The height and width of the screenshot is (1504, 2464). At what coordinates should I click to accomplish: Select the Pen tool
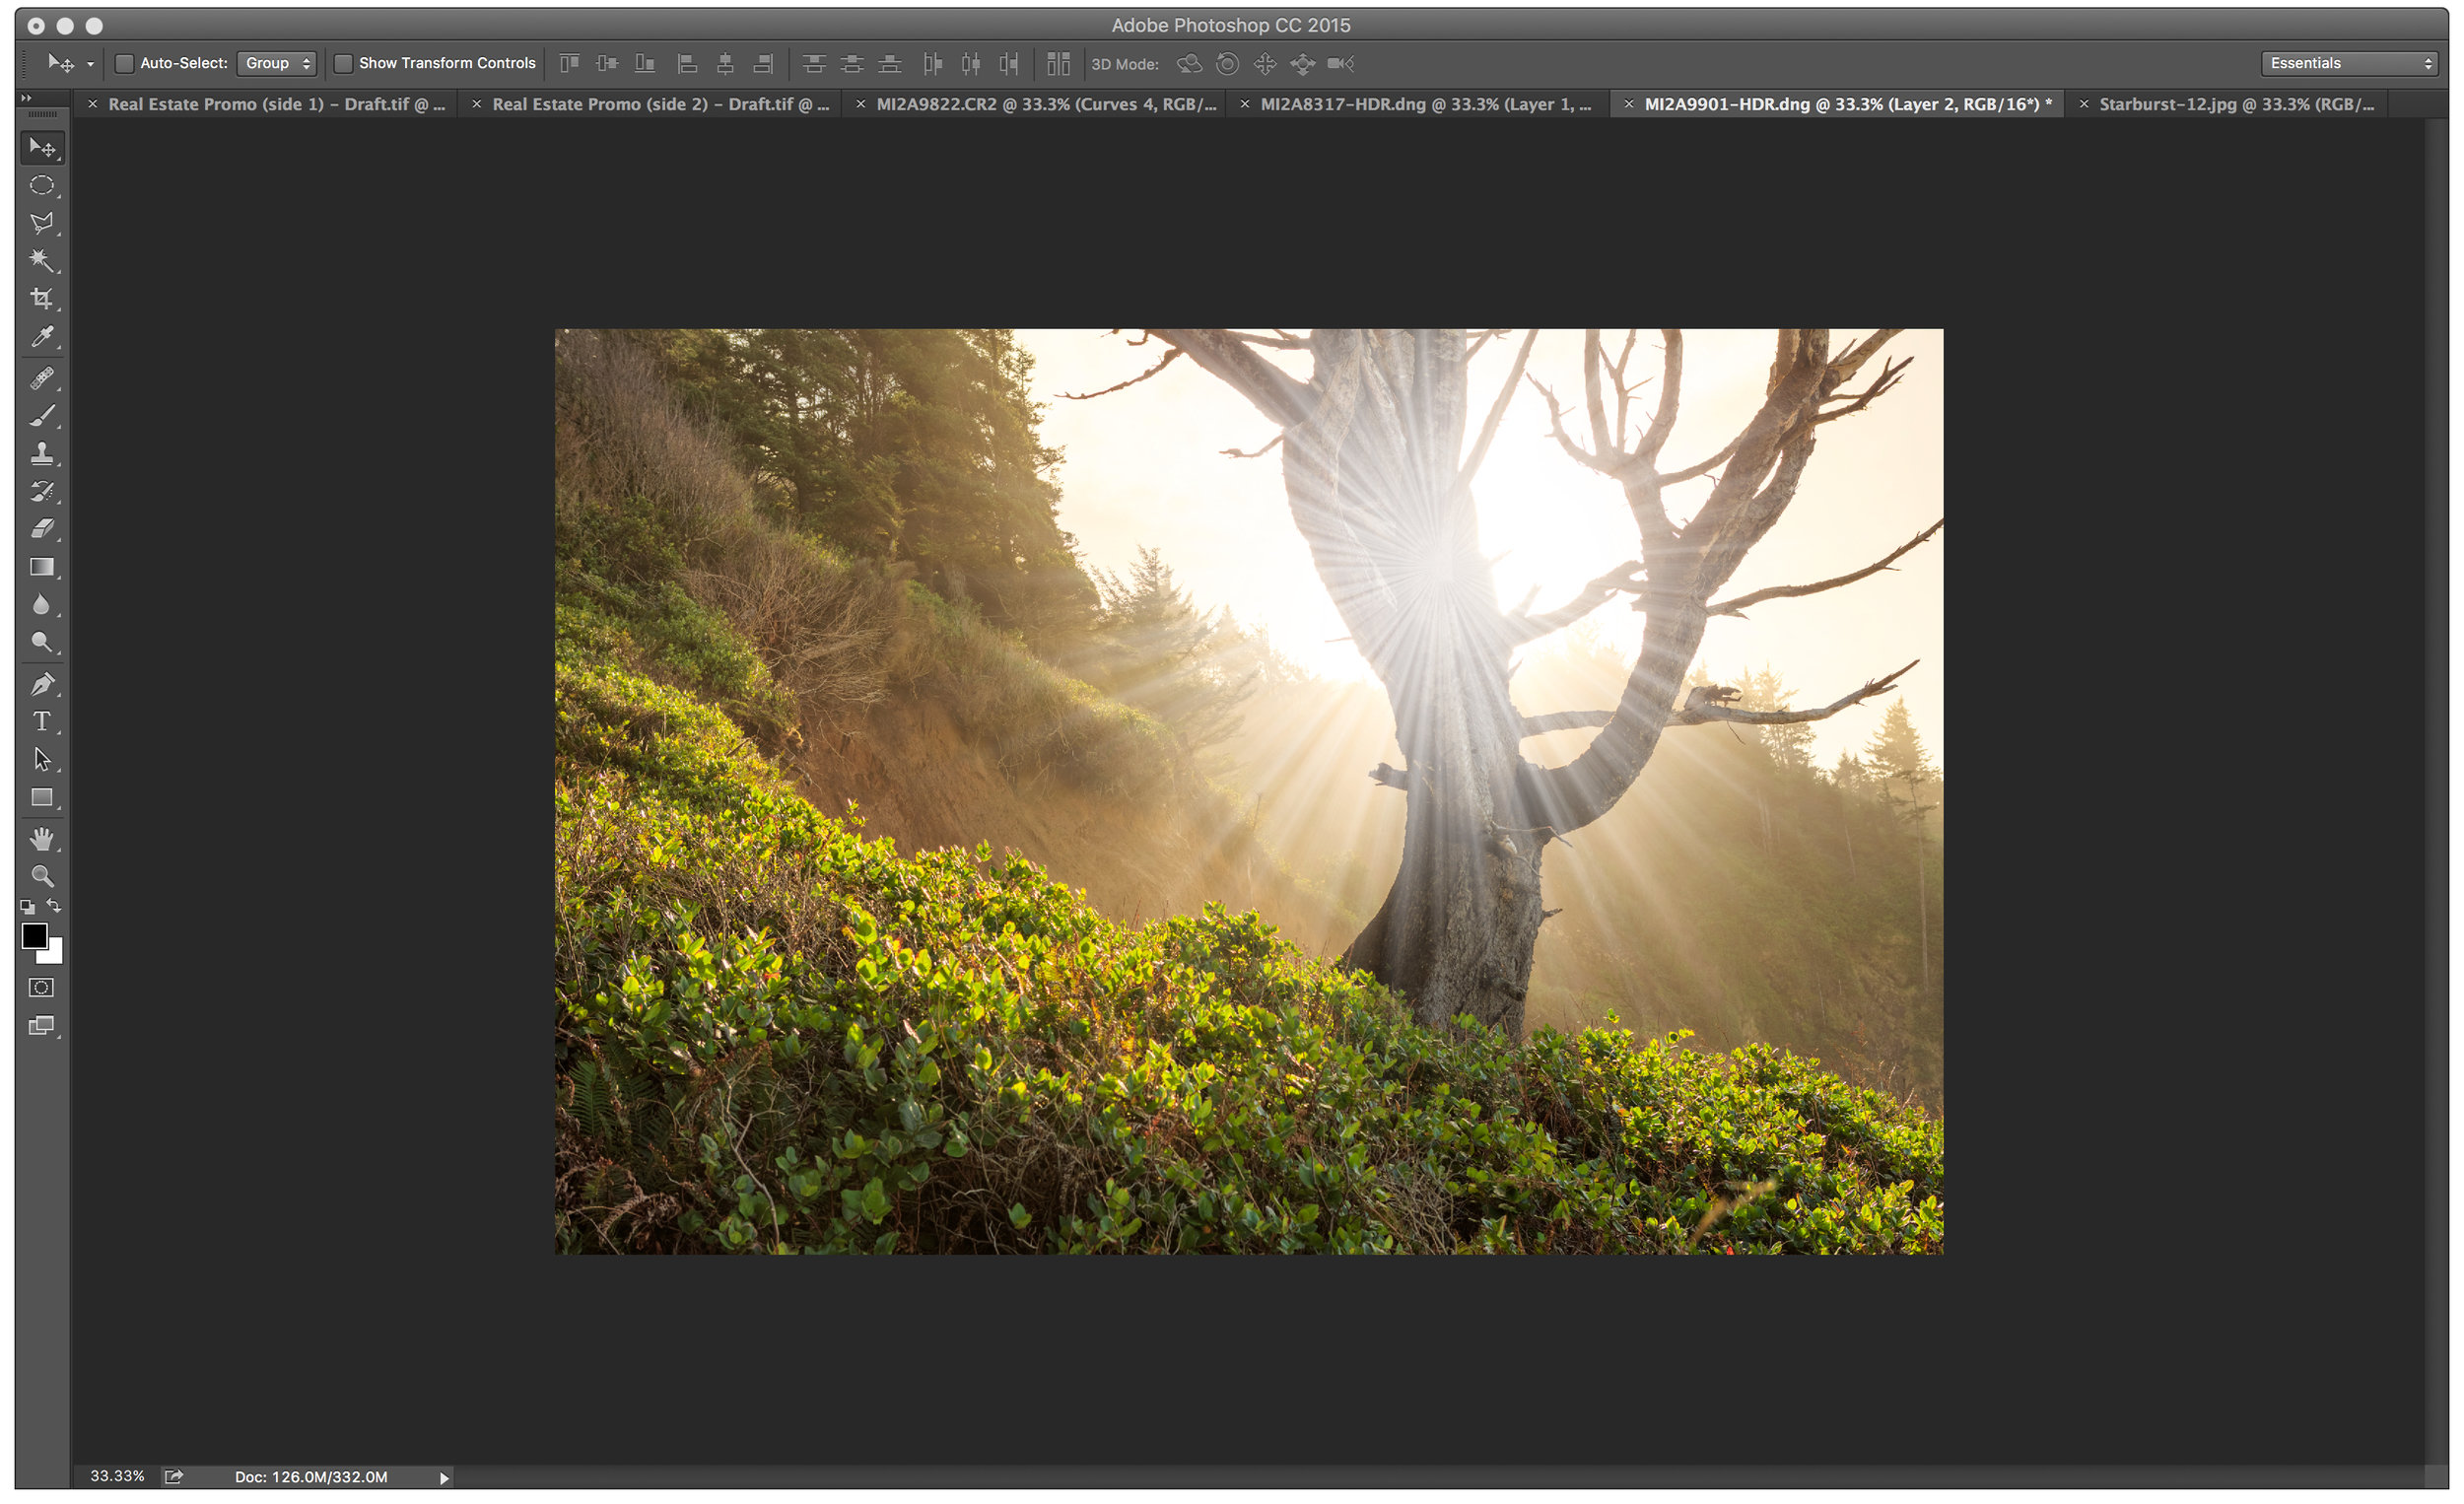42,685
